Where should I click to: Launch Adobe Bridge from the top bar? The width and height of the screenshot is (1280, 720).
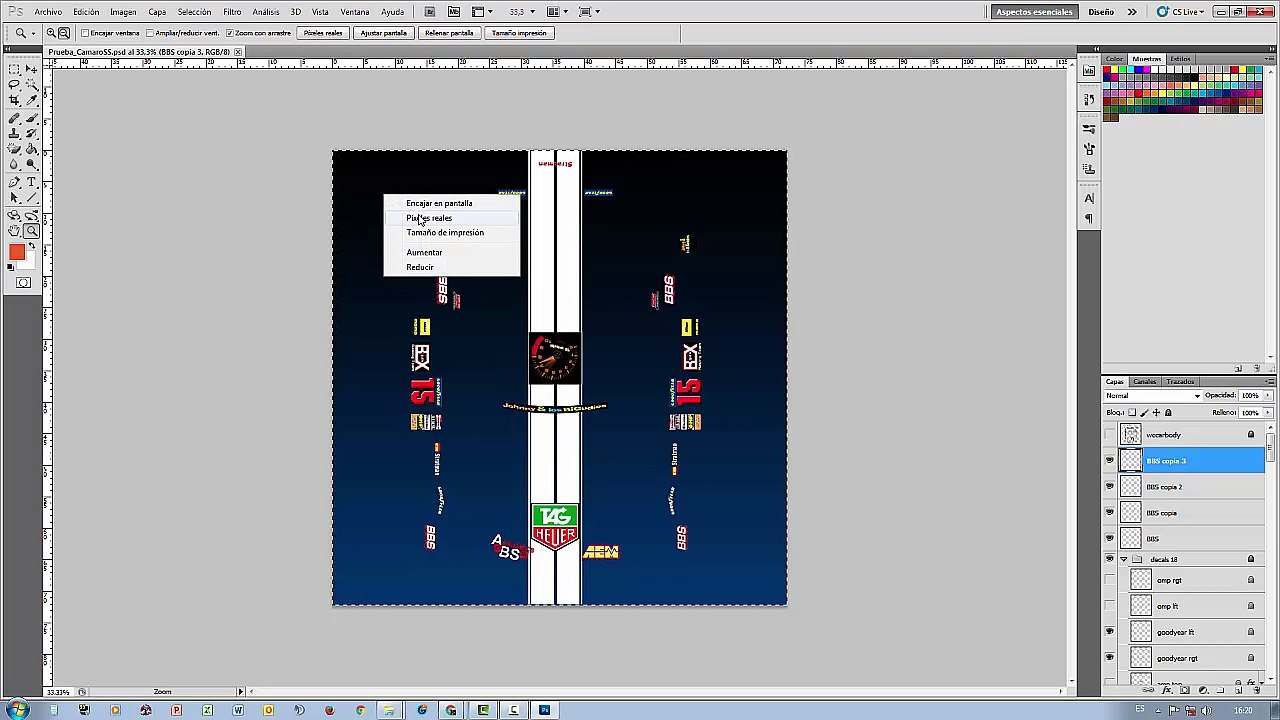(429, 12)
